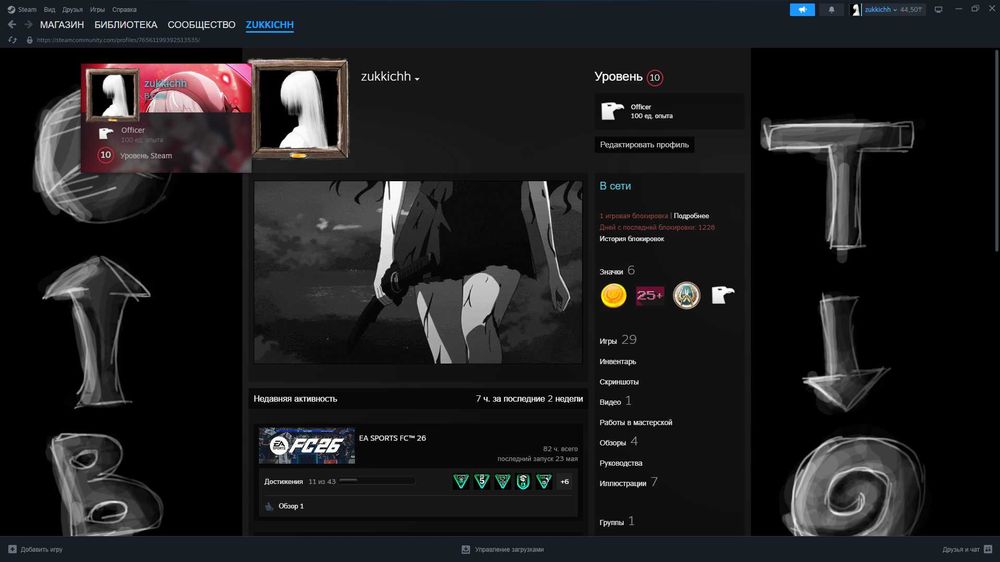The image size is (1000, 562).
Task: Click the gold coin badge
Action: (613, 295)
